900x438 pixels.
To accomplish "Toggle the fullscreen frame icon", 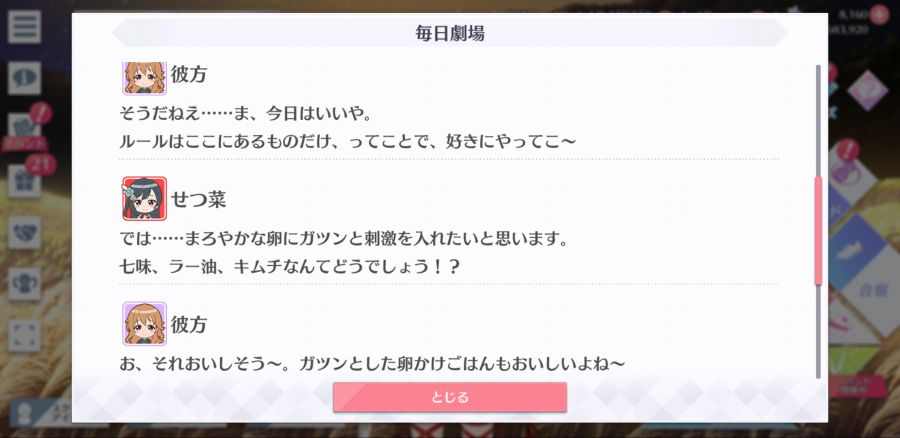I will [x=24, y=336].
